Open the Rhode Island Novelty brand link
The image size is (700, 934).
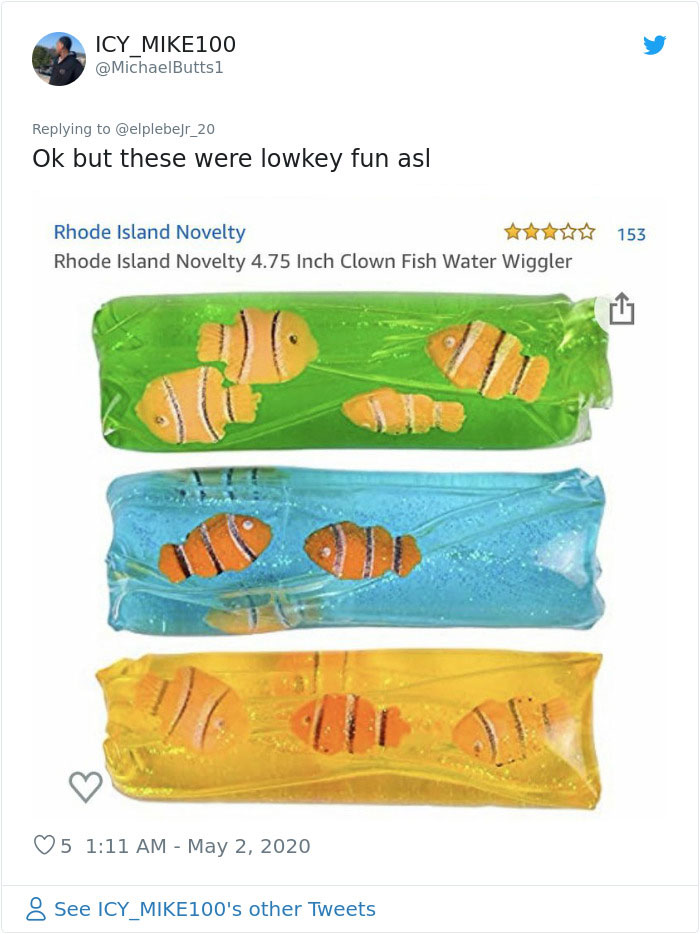(149, 232)
